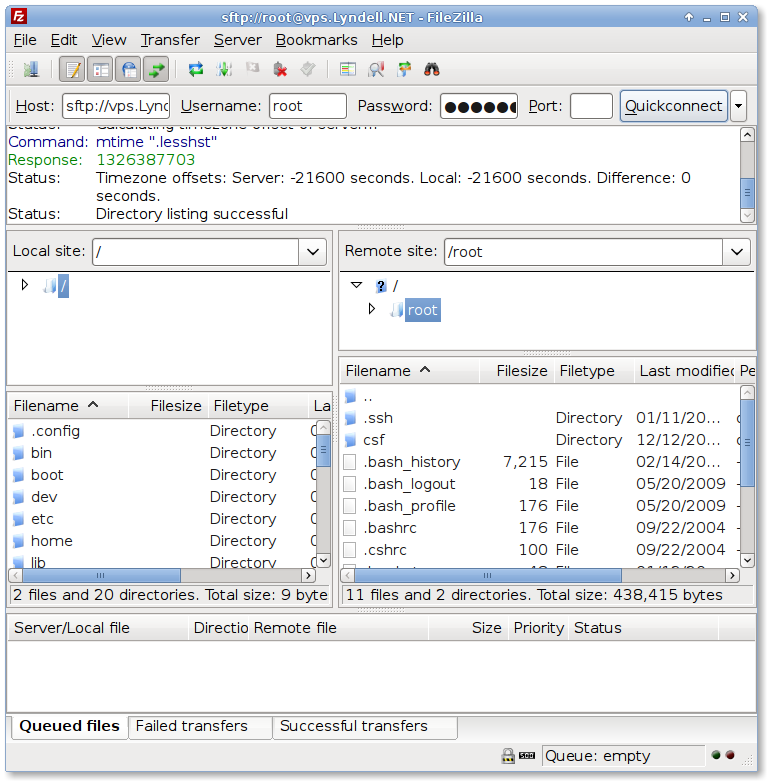Disconnect from the current server
767x781 pixels.
[281, 69]
